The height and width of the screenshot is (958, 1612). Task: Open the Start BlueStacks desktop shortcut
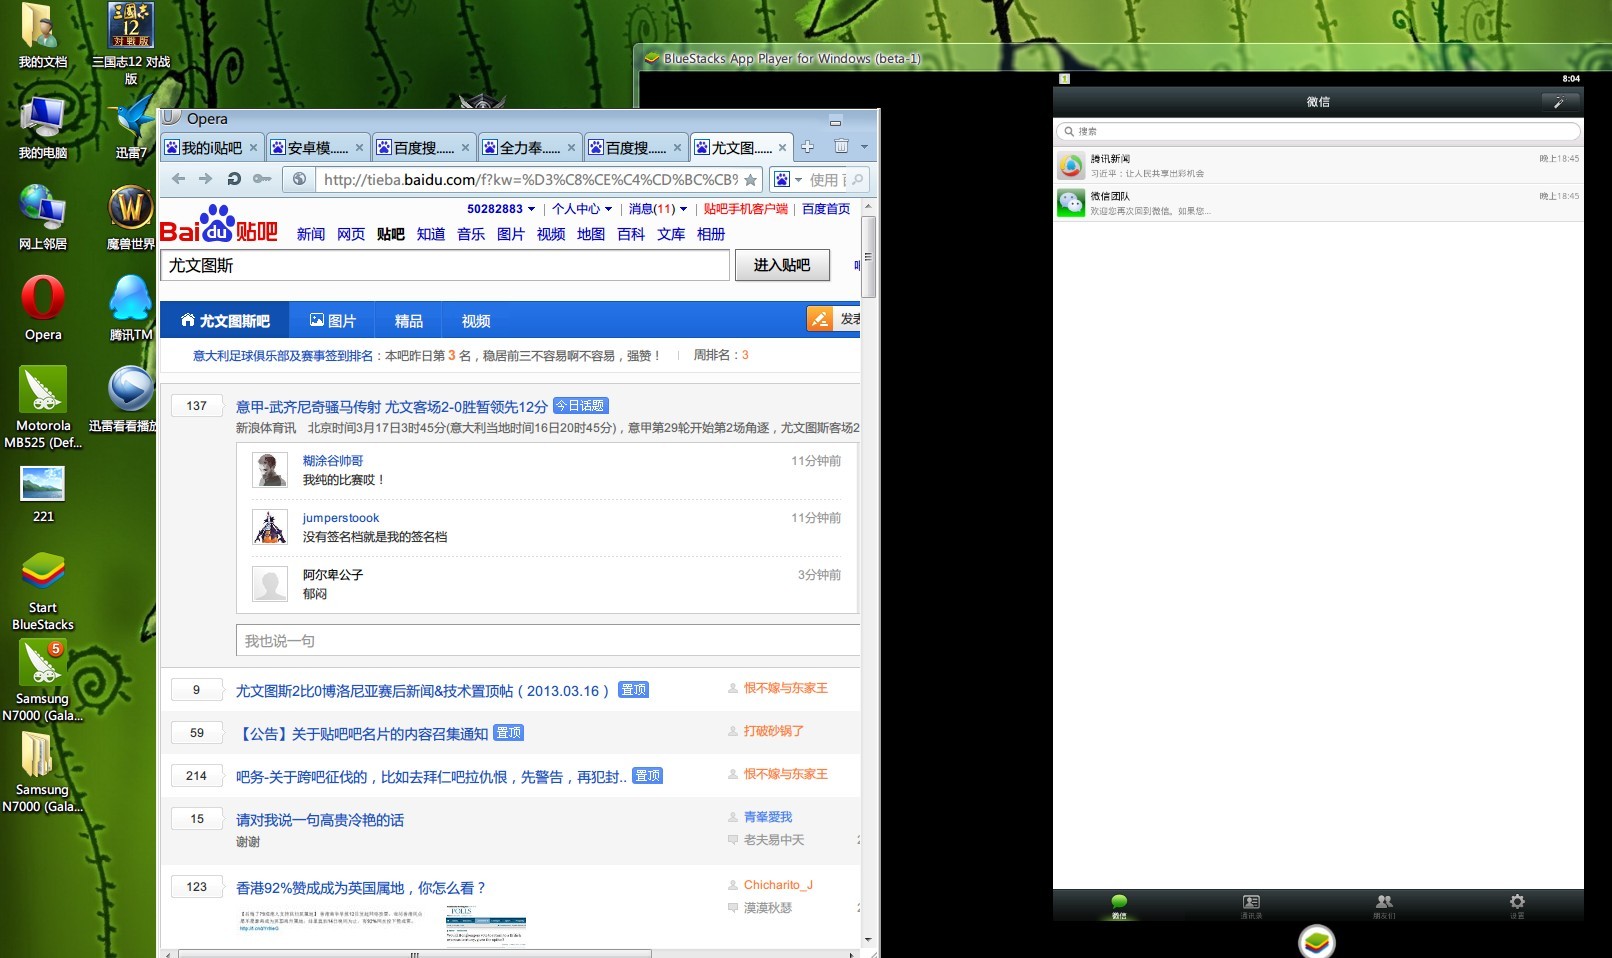(43, 591)
